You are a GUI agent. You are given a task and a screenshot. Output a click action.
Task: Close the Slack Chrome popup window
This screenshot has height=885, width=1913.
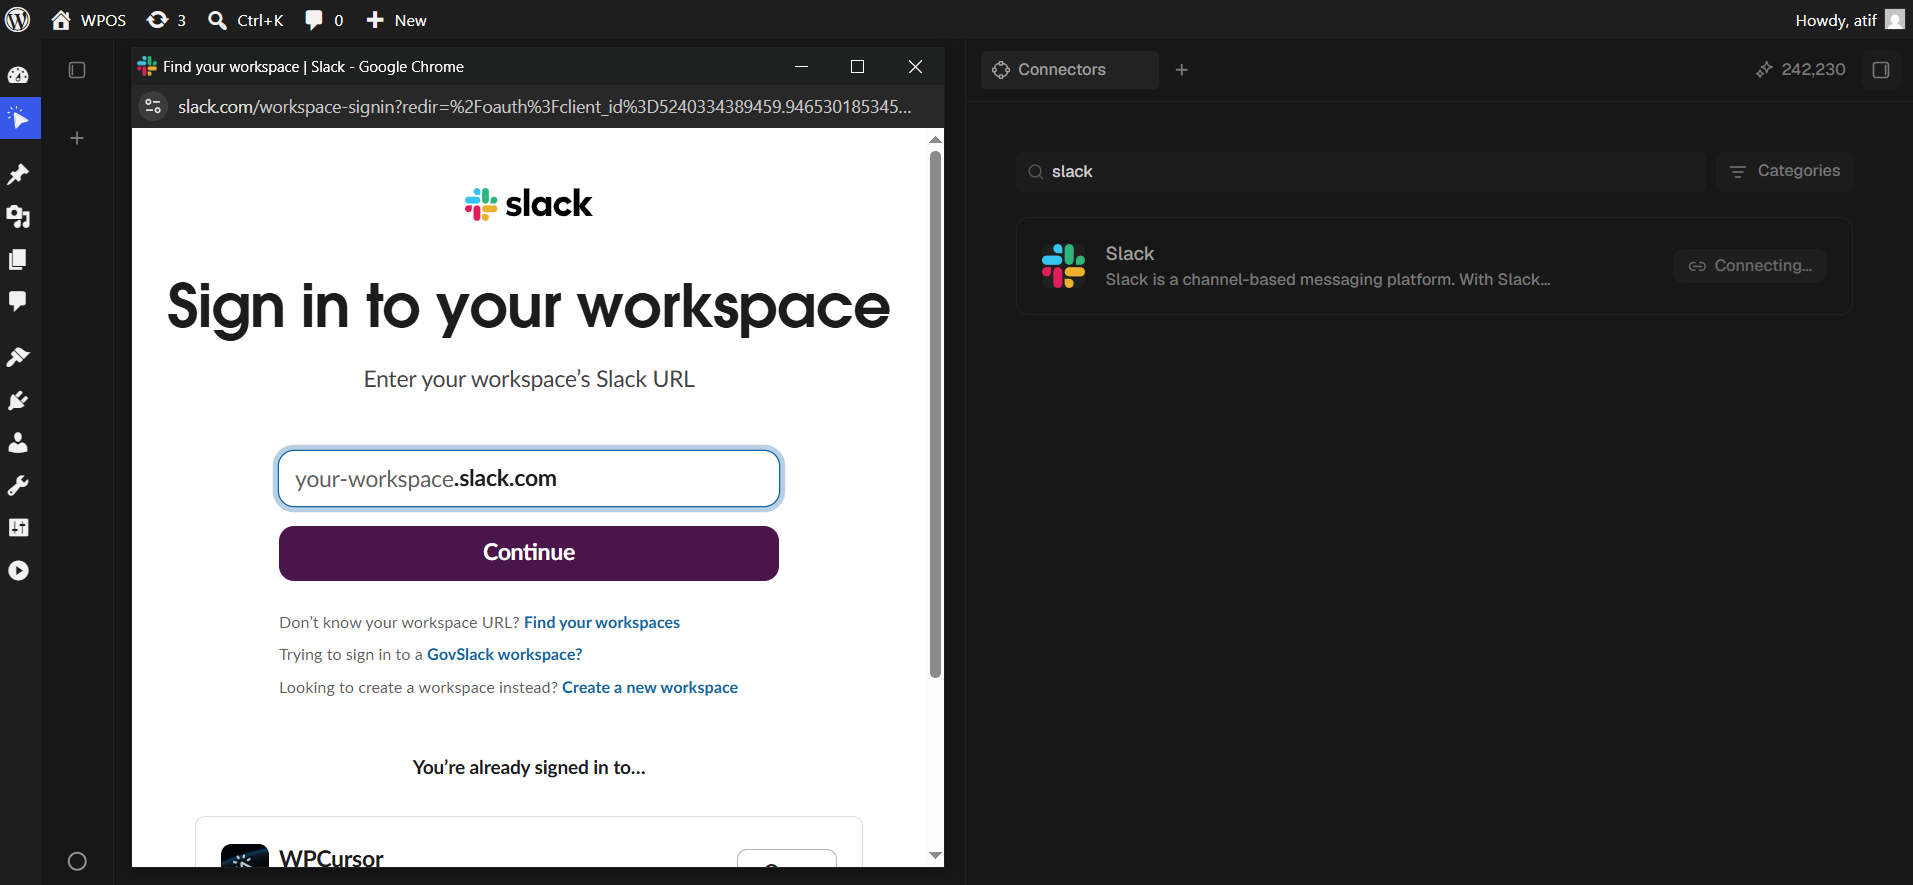(915, 66)
